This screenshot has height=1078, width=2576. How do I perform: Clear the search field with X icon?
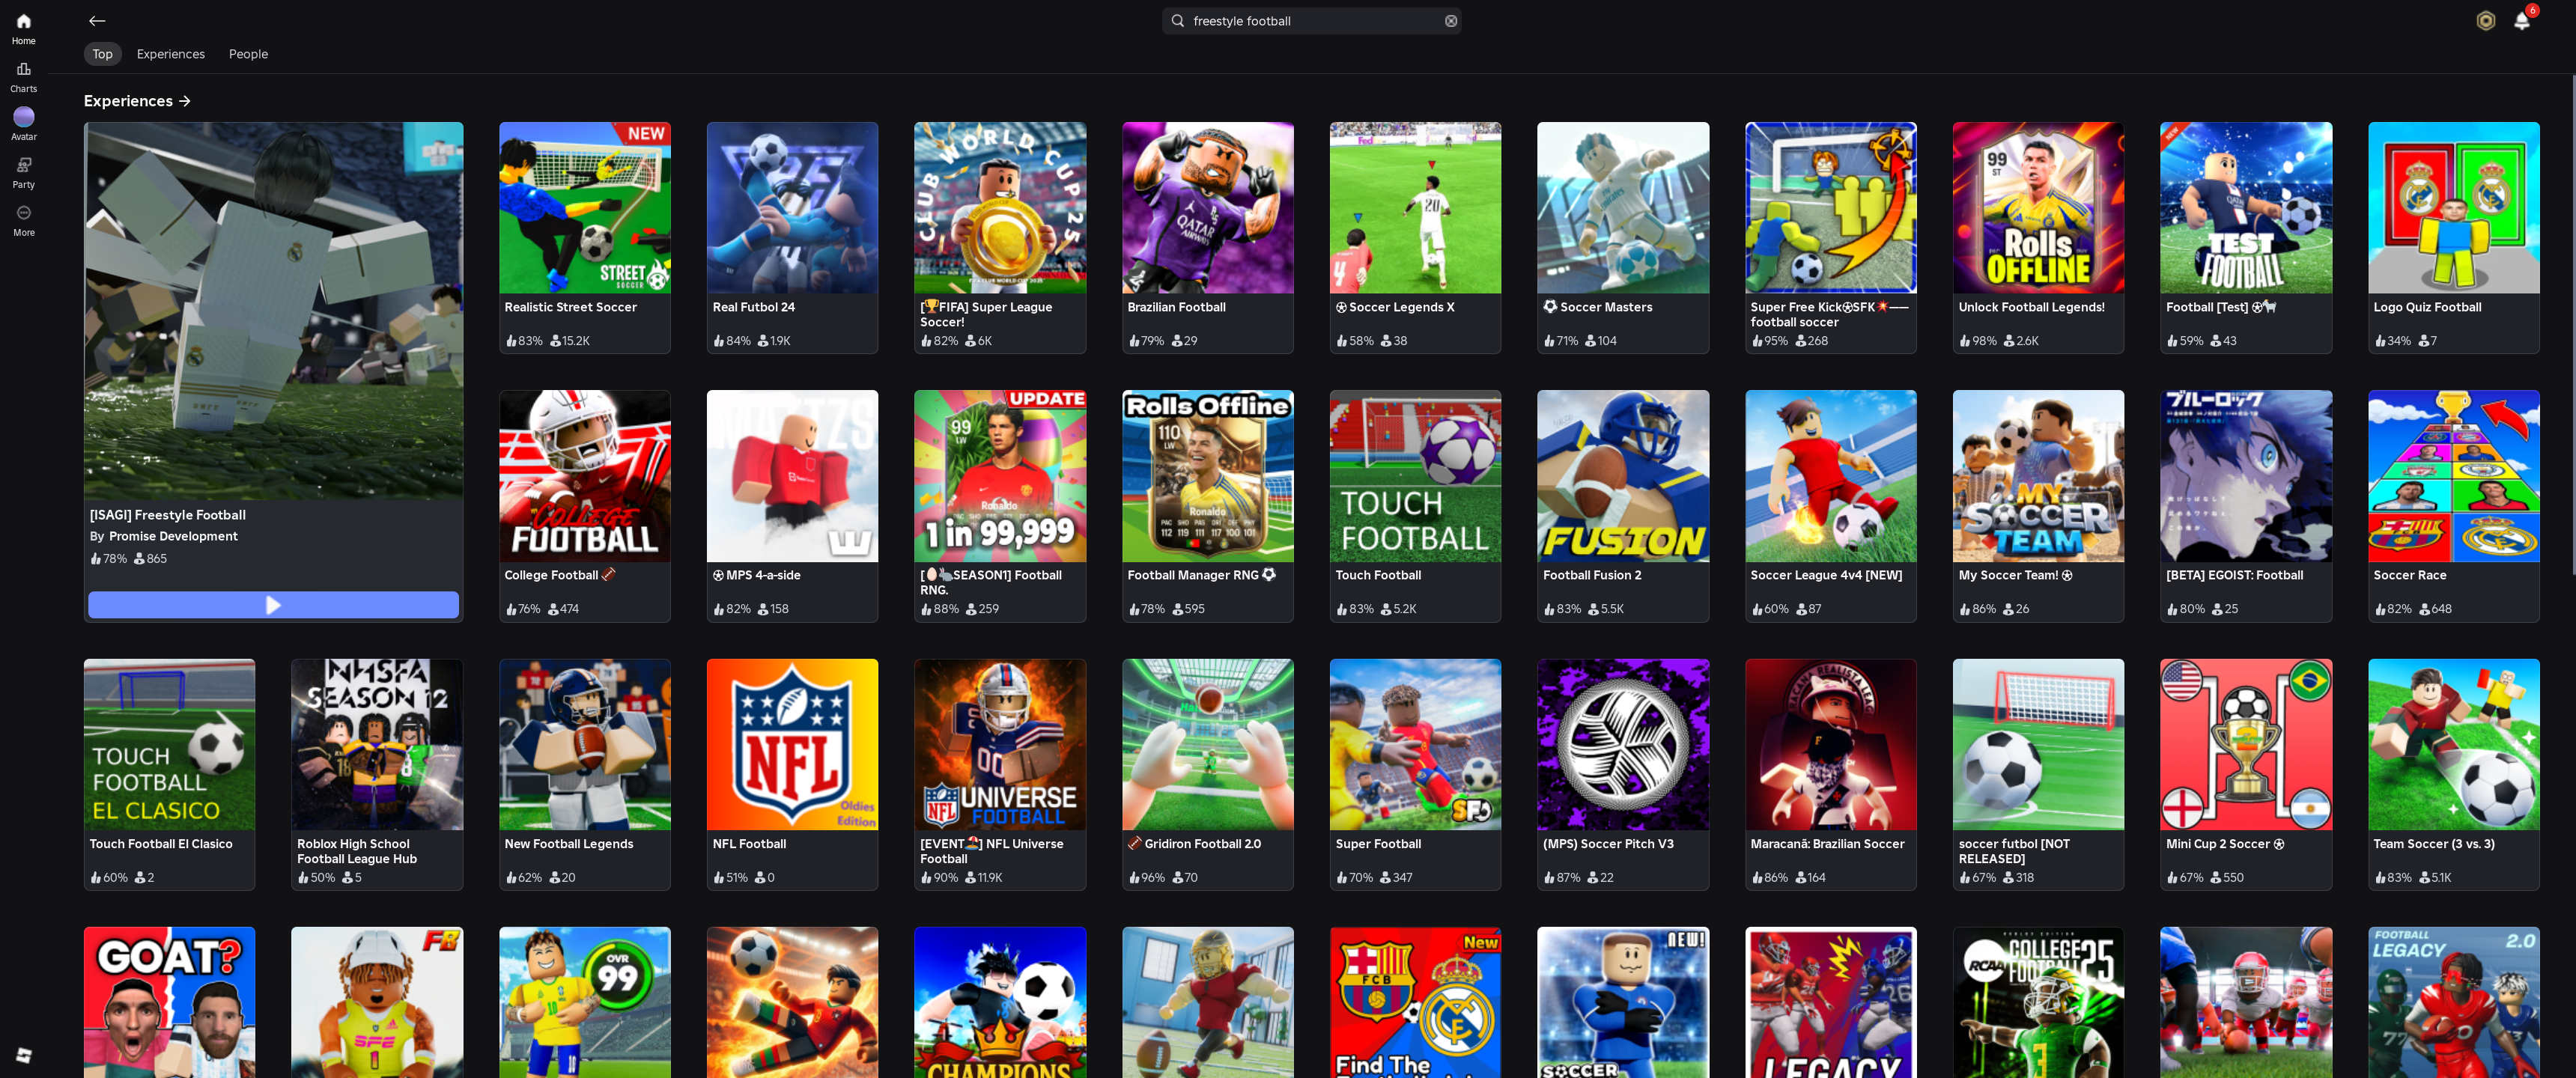(x=1450, y=21)
